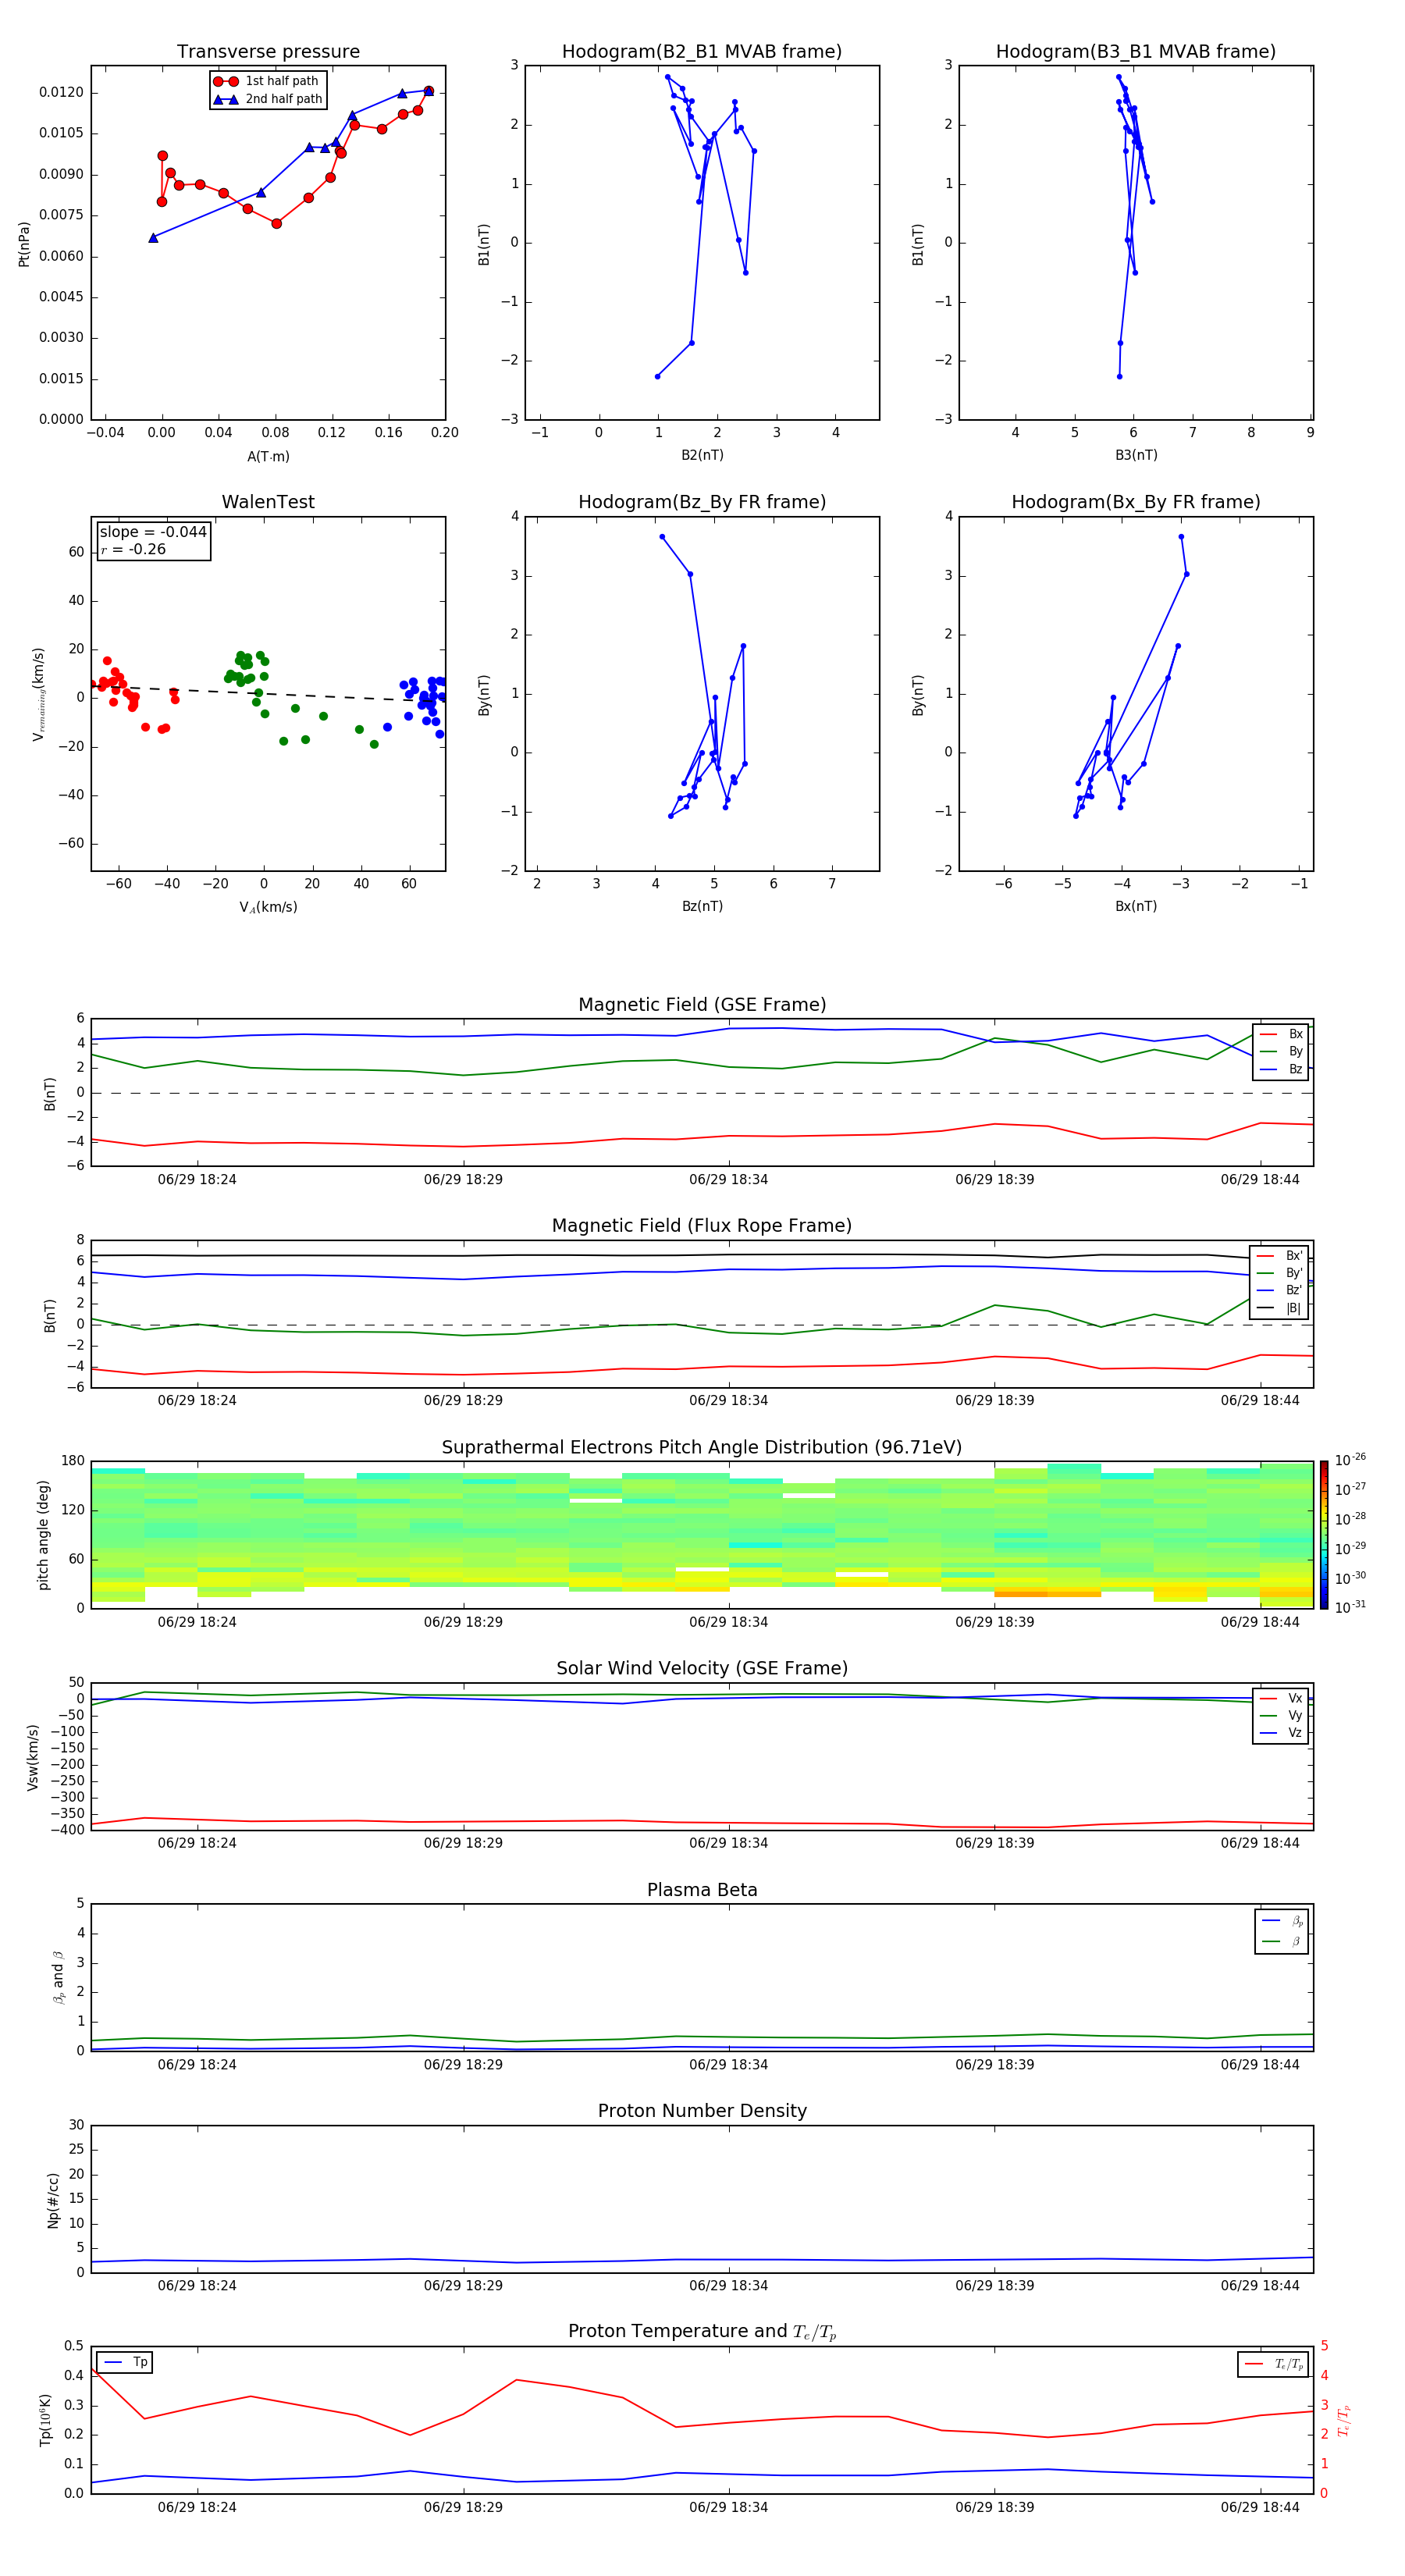Click the 'Suprathermal Electrons Pitch Angle Distribution' title
Screen dimensions: 1405x2576
point(702,1447)
